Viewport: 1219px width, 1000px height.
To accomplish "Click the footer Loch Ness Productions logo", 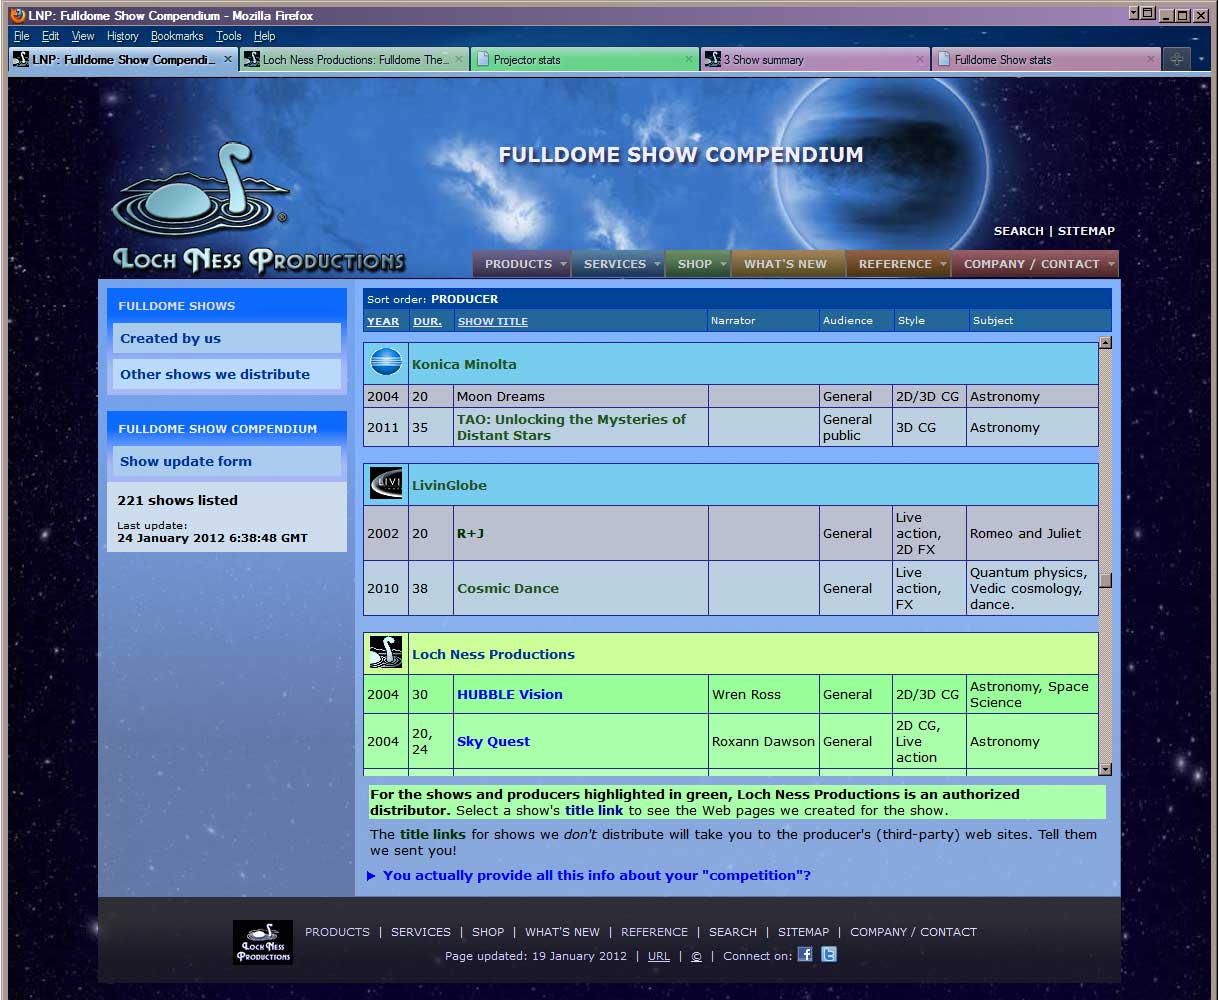I will point(263,942).
